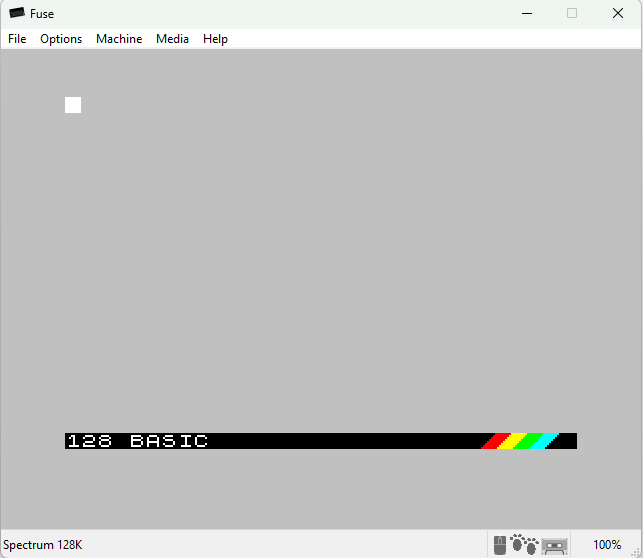Screen dimensions: 643x558
Task: Open the Machine menu
Action: pos(119,39)
